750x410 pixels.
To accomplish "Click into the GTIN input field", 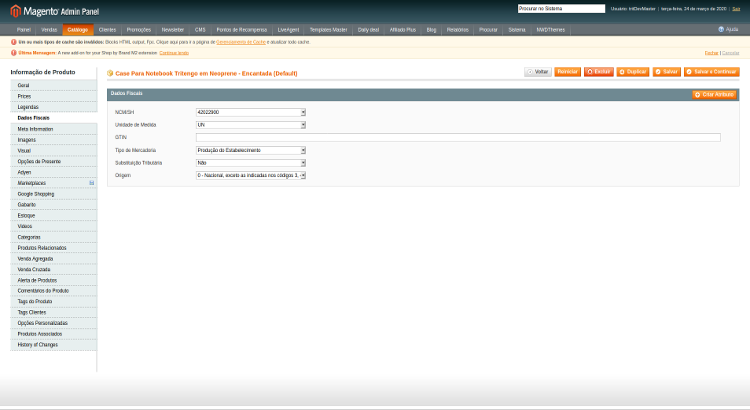I will tap(458, 137).
